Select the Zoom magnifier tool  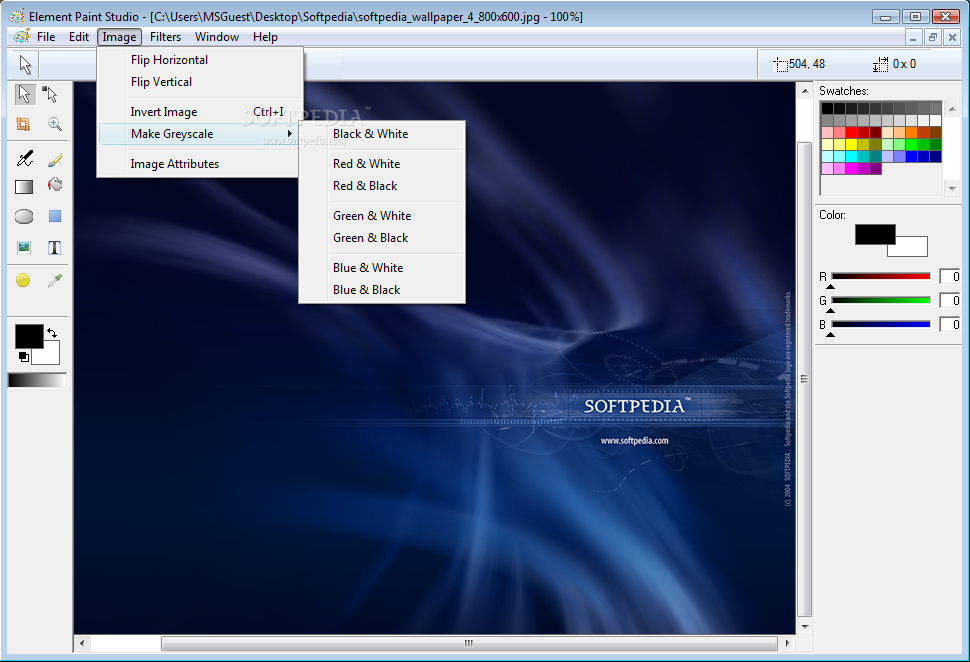54,124
